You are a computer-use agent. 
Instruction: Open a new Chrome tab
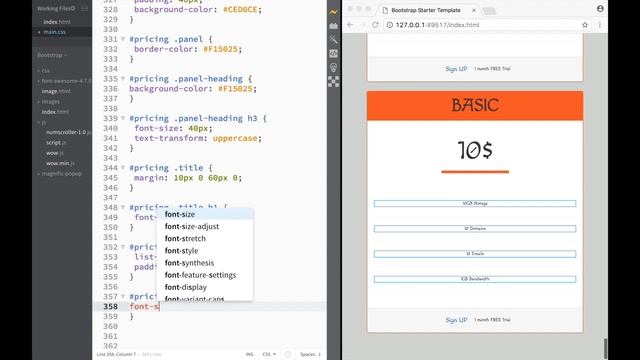489,11
